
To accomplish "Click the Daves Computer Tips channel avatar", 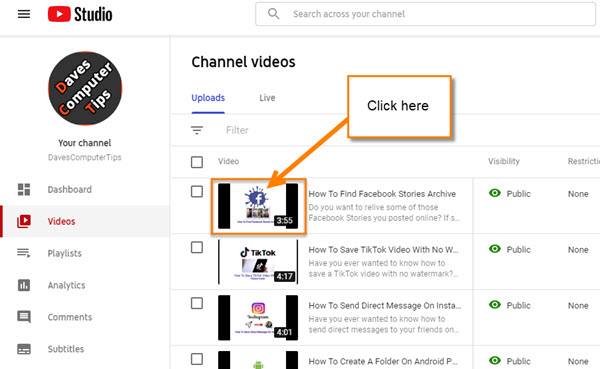I will 85,88.
